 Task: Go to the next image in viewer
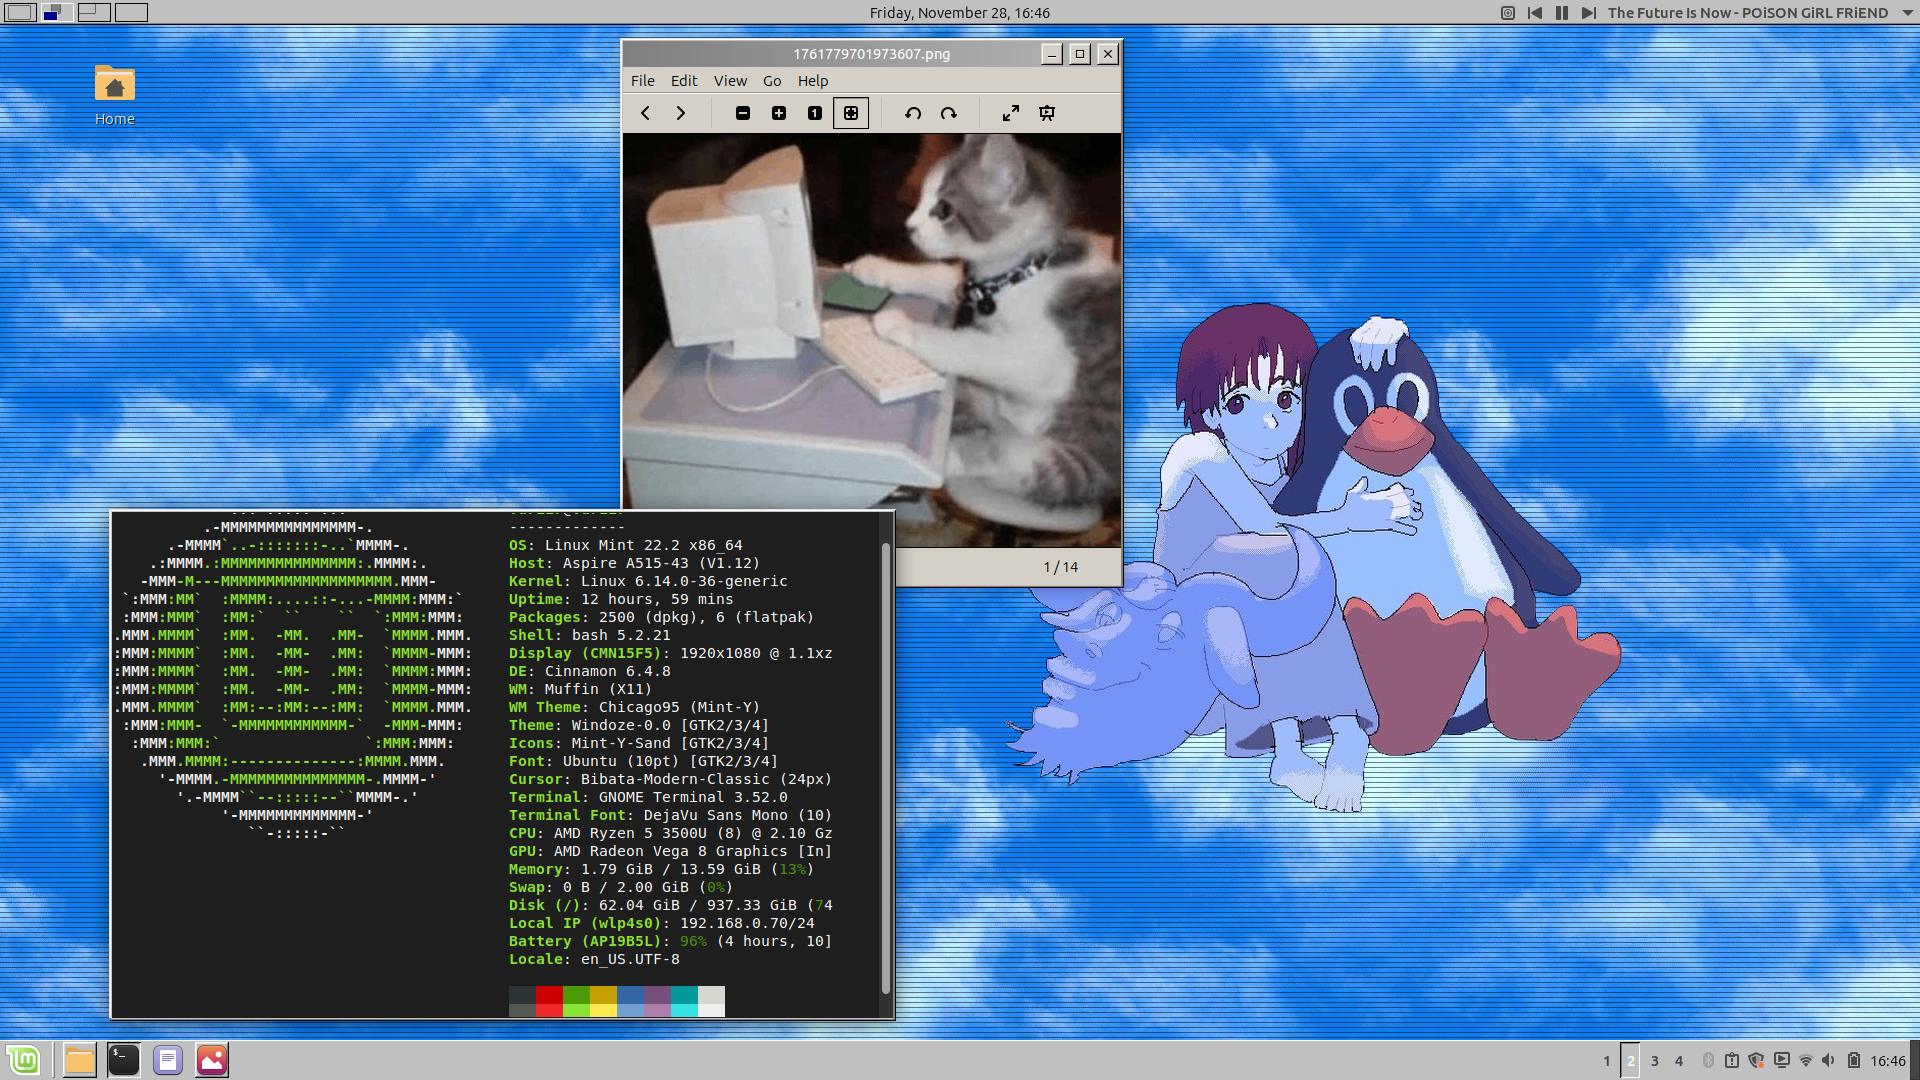click(681, 113)
